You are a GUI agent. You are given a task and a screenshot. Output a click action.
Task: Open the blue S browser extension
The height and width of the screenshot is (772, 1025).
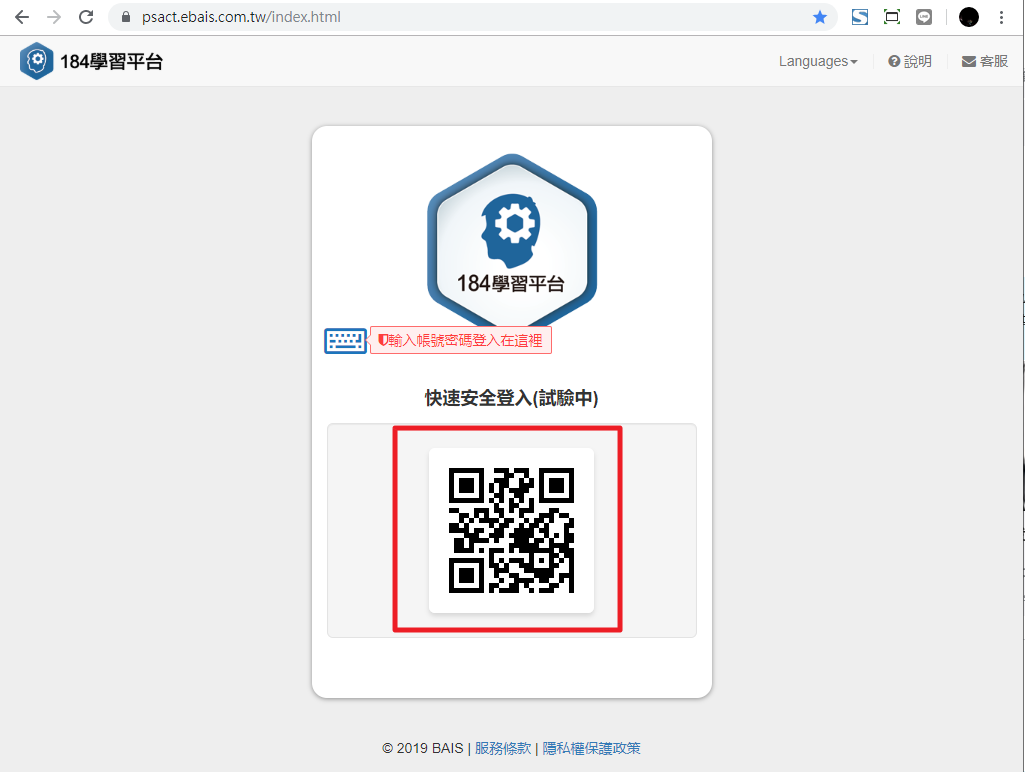tap(860, 17)
